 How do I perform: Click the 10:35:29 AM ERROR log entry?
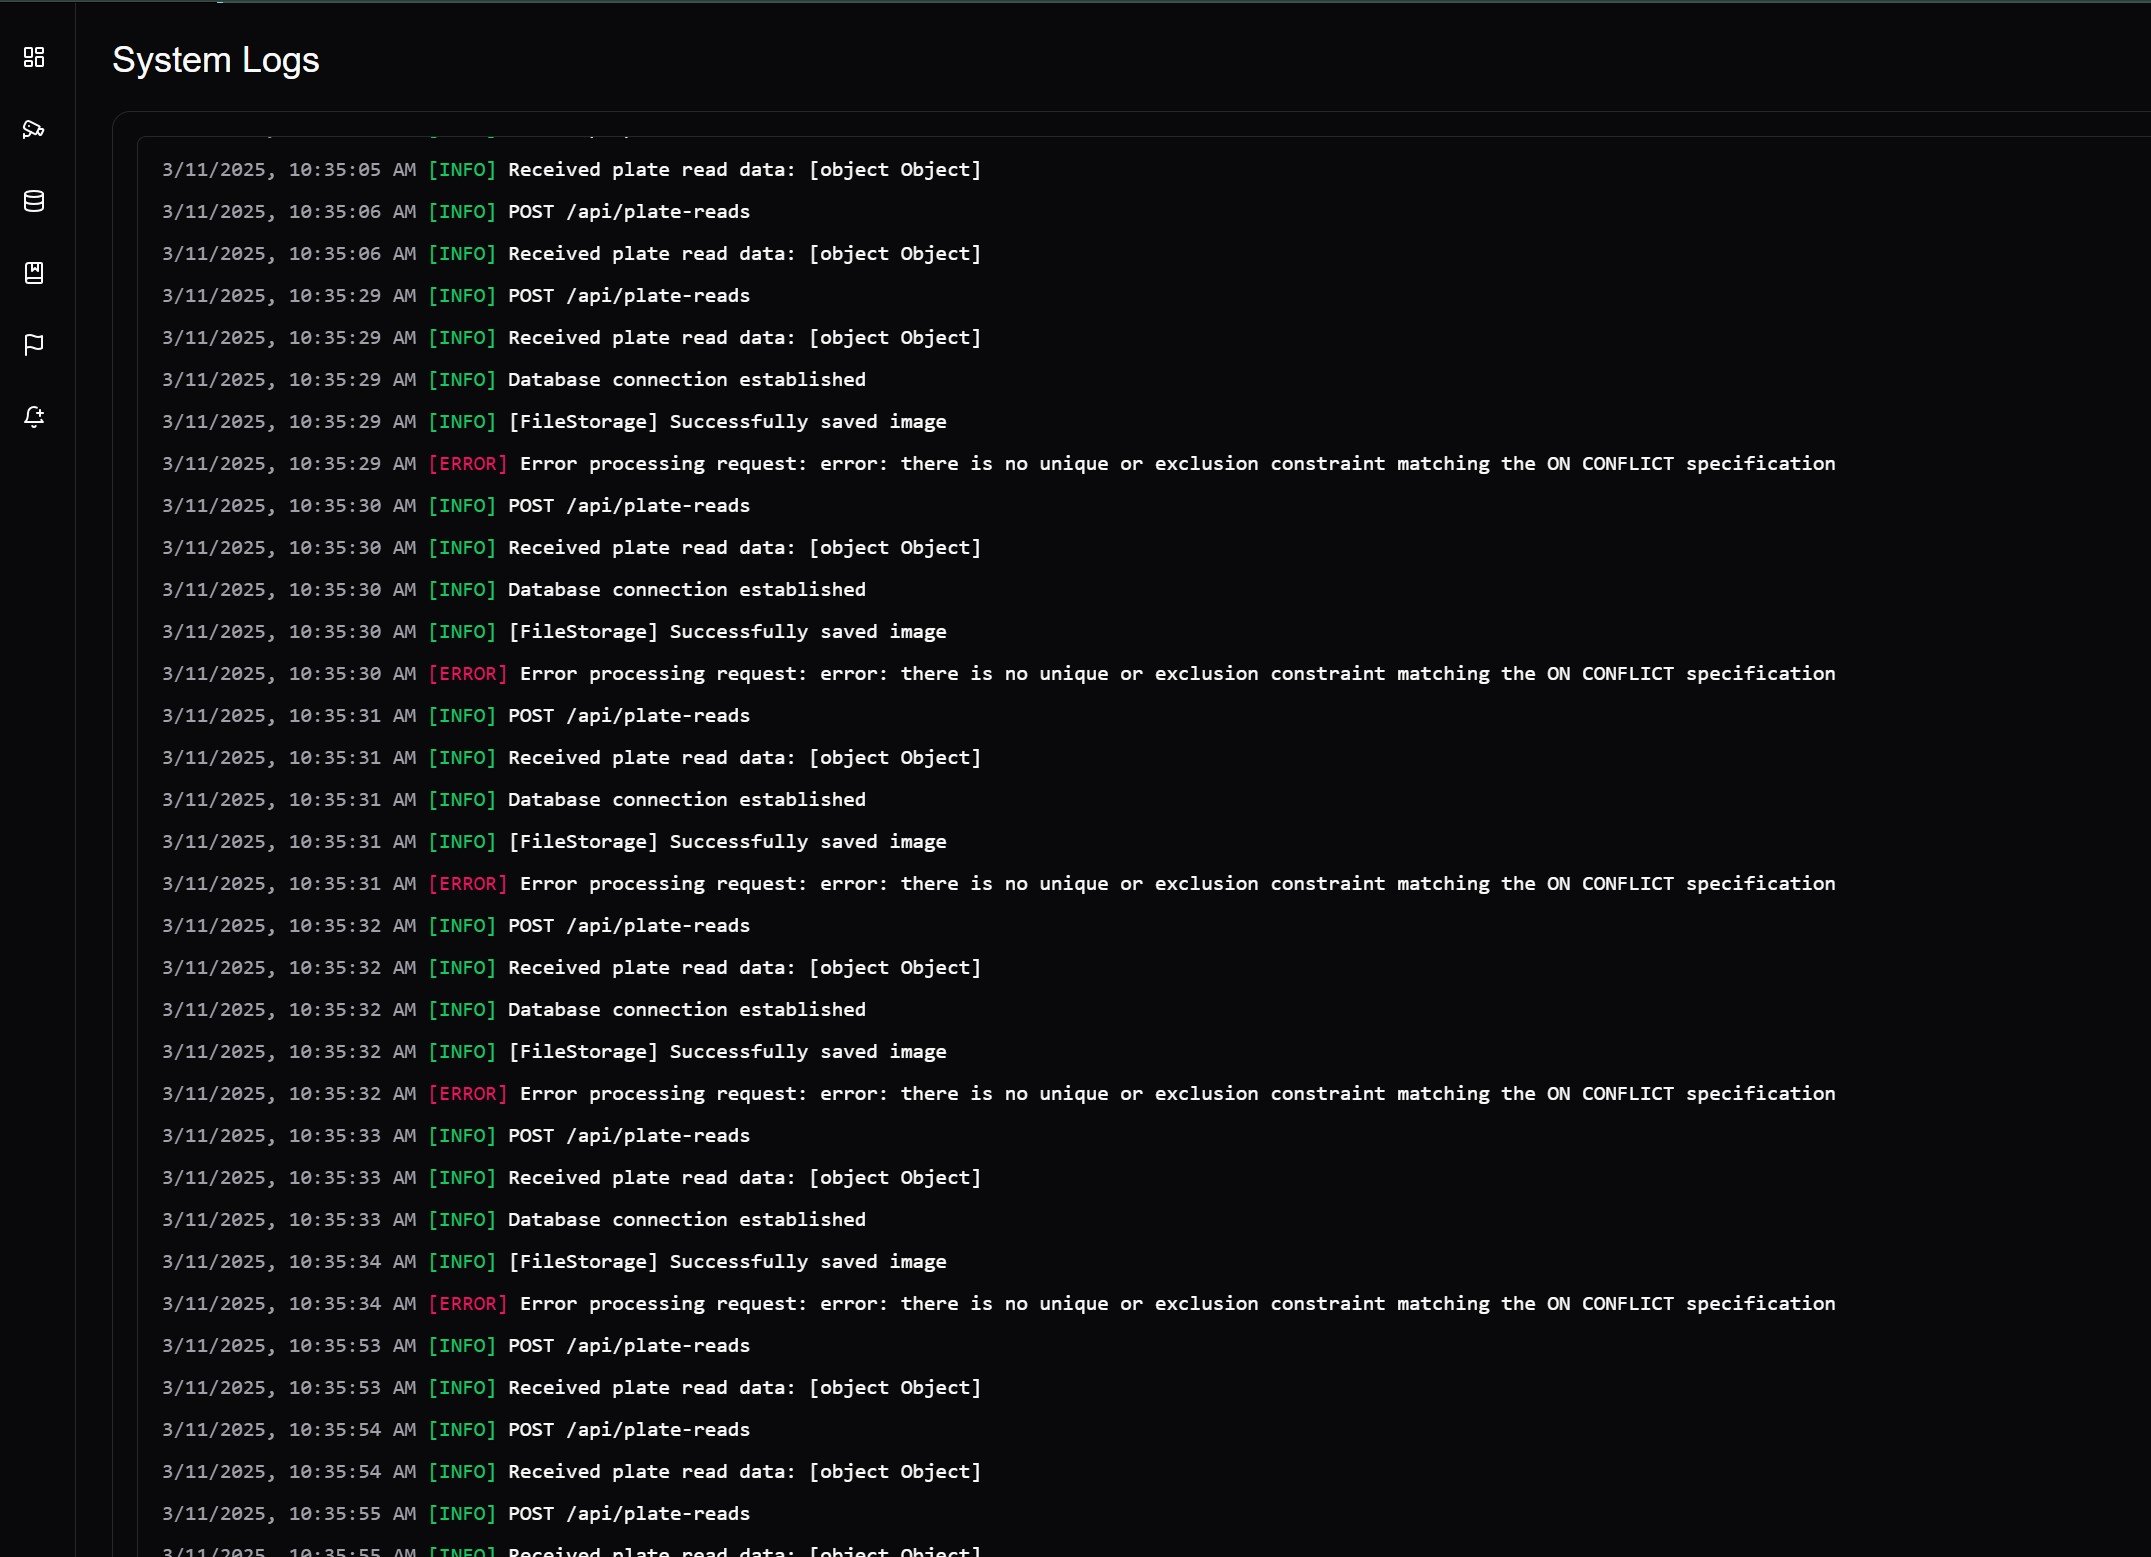pos(998,464)
